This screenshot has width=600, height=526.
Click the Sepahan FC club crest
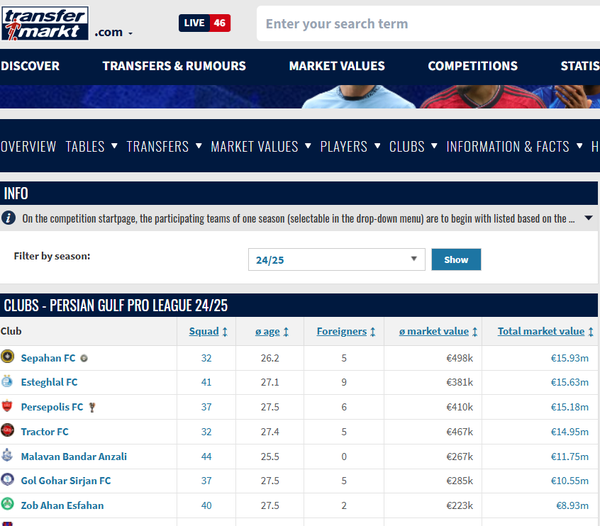[x=8, y=357]
